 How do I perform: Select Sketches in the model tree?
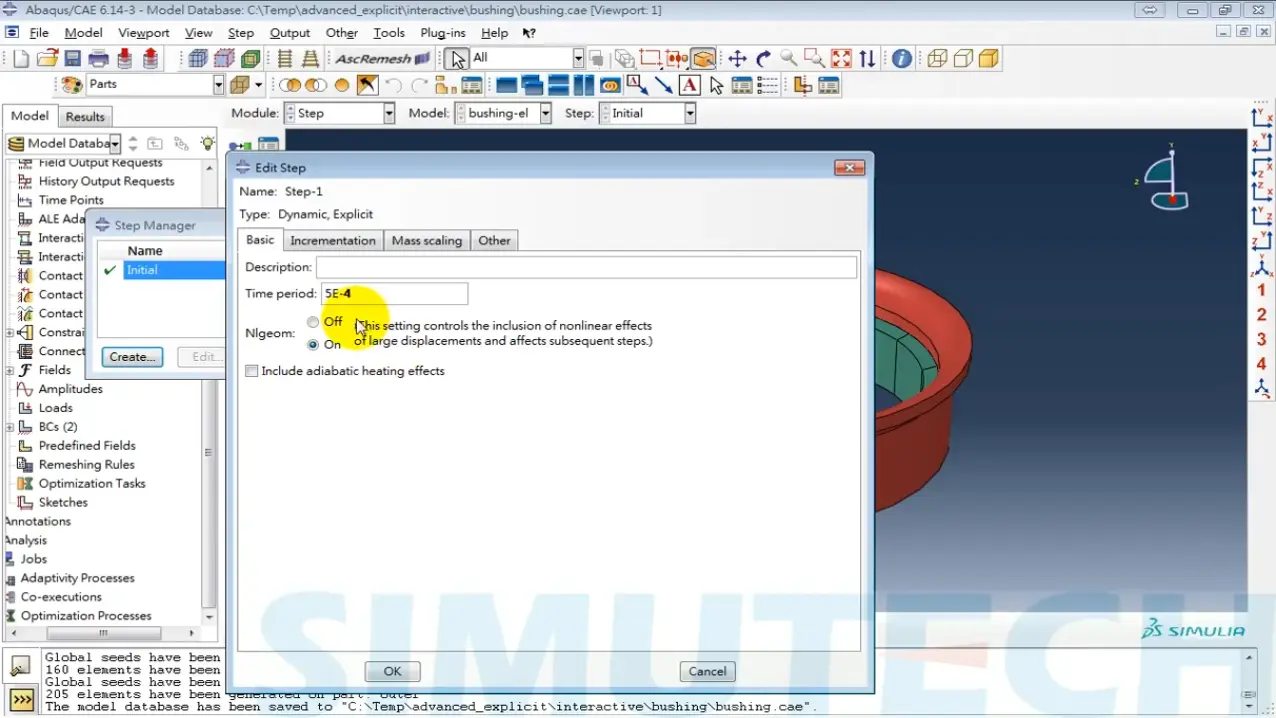pyautogui.click(x=62, y=503)
